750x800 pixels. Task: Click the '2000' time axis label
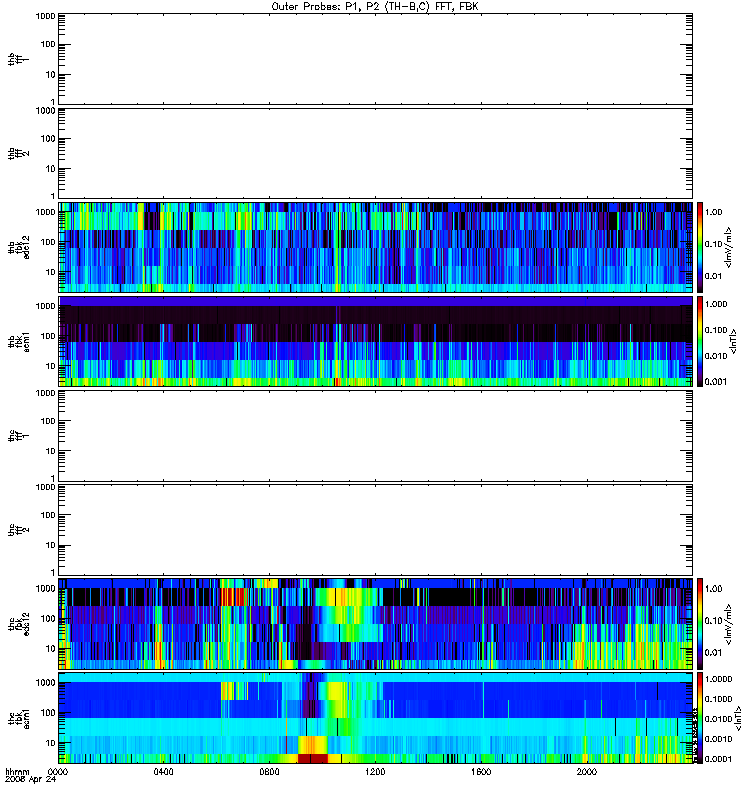(x=587, y=772)
